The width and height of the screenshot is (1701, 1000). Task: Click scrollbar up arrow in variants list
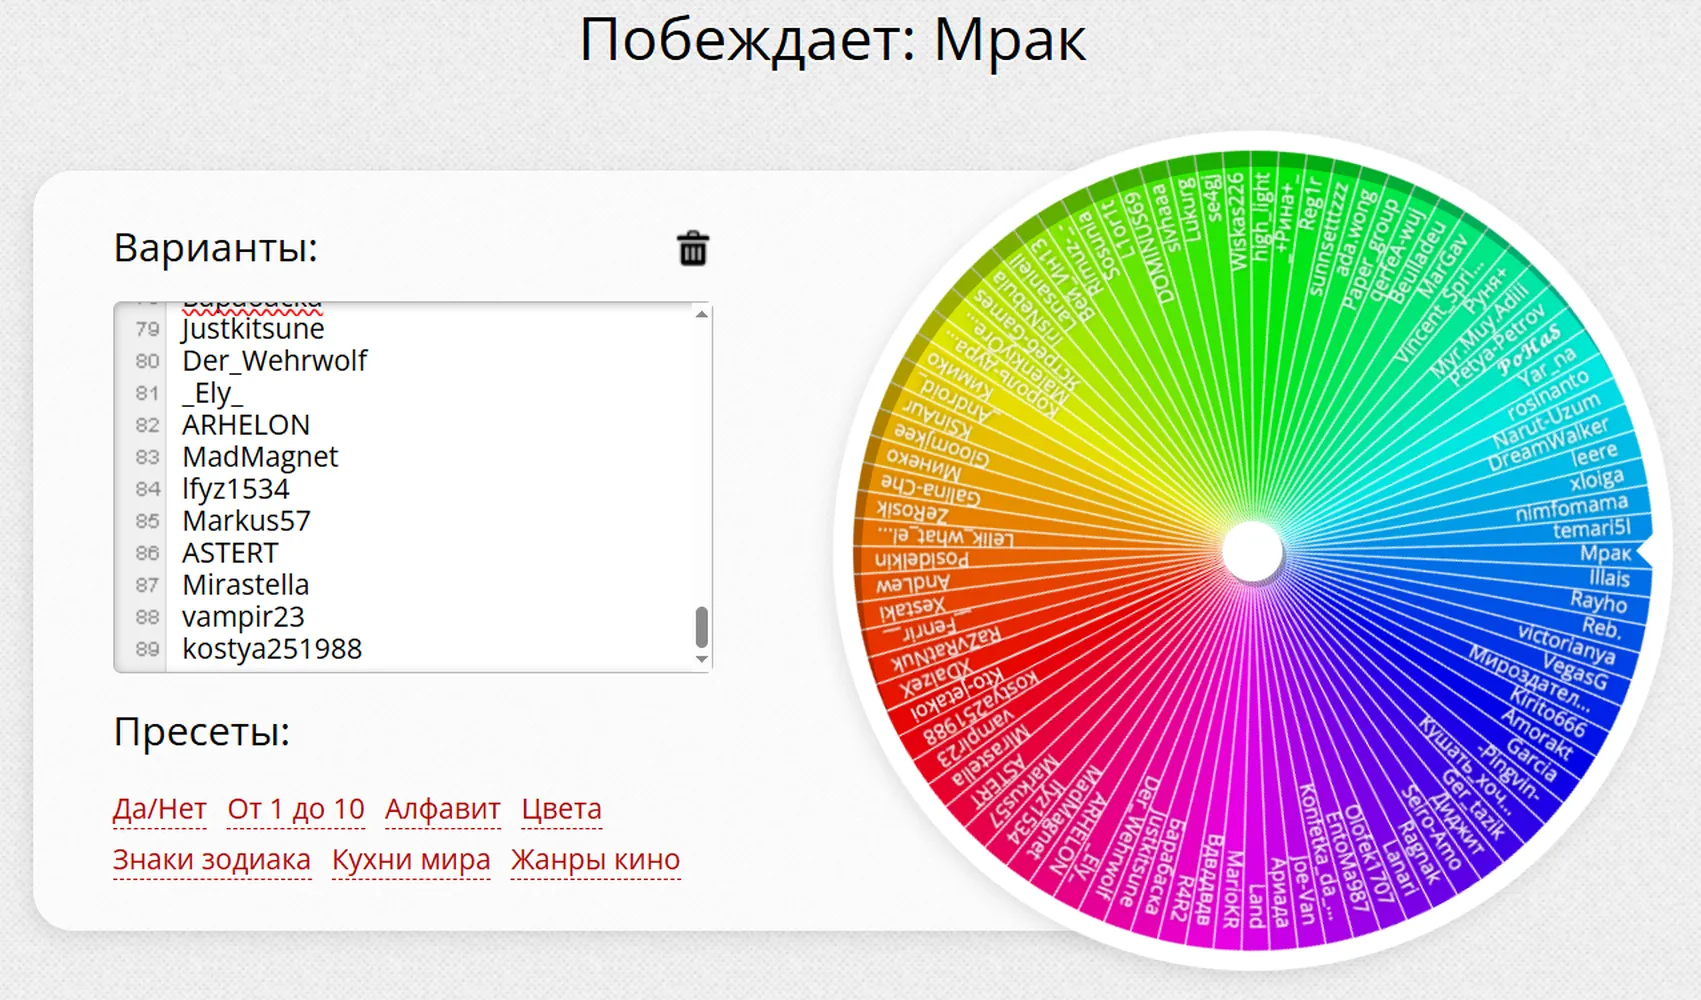[x=702, y=314]
